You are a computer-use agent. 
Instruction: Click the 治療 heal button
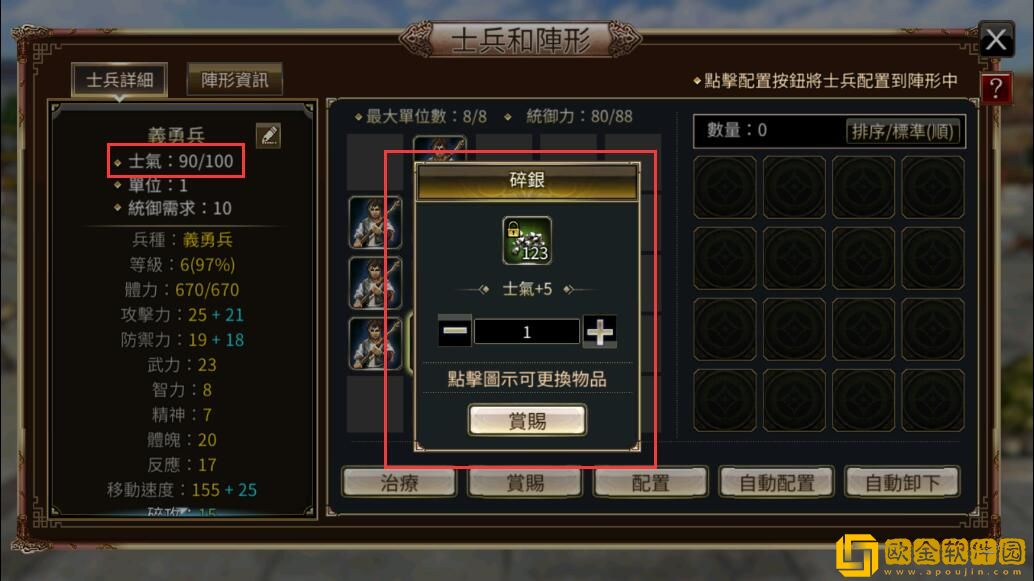coord(399,483)
